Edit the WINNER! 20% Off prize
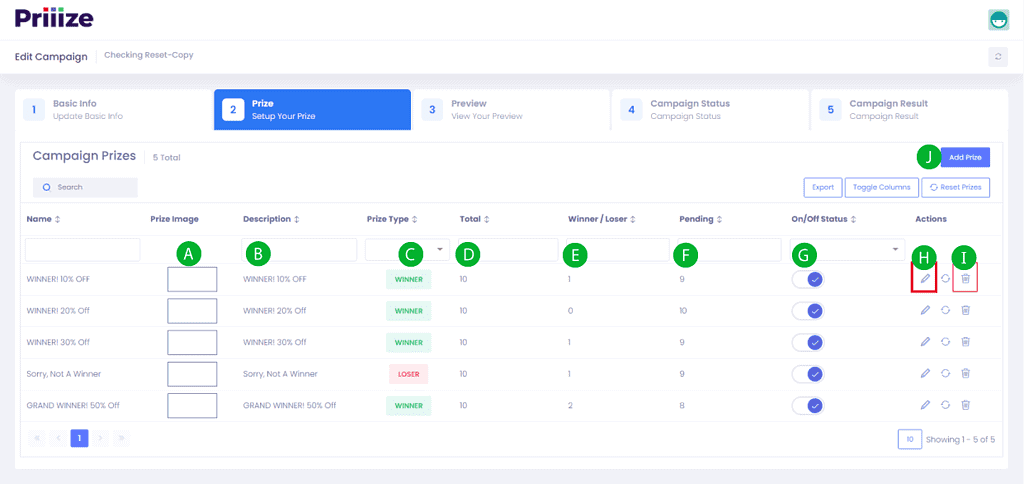The height and width of the screenshot is (484, 1024). [925, 310]
